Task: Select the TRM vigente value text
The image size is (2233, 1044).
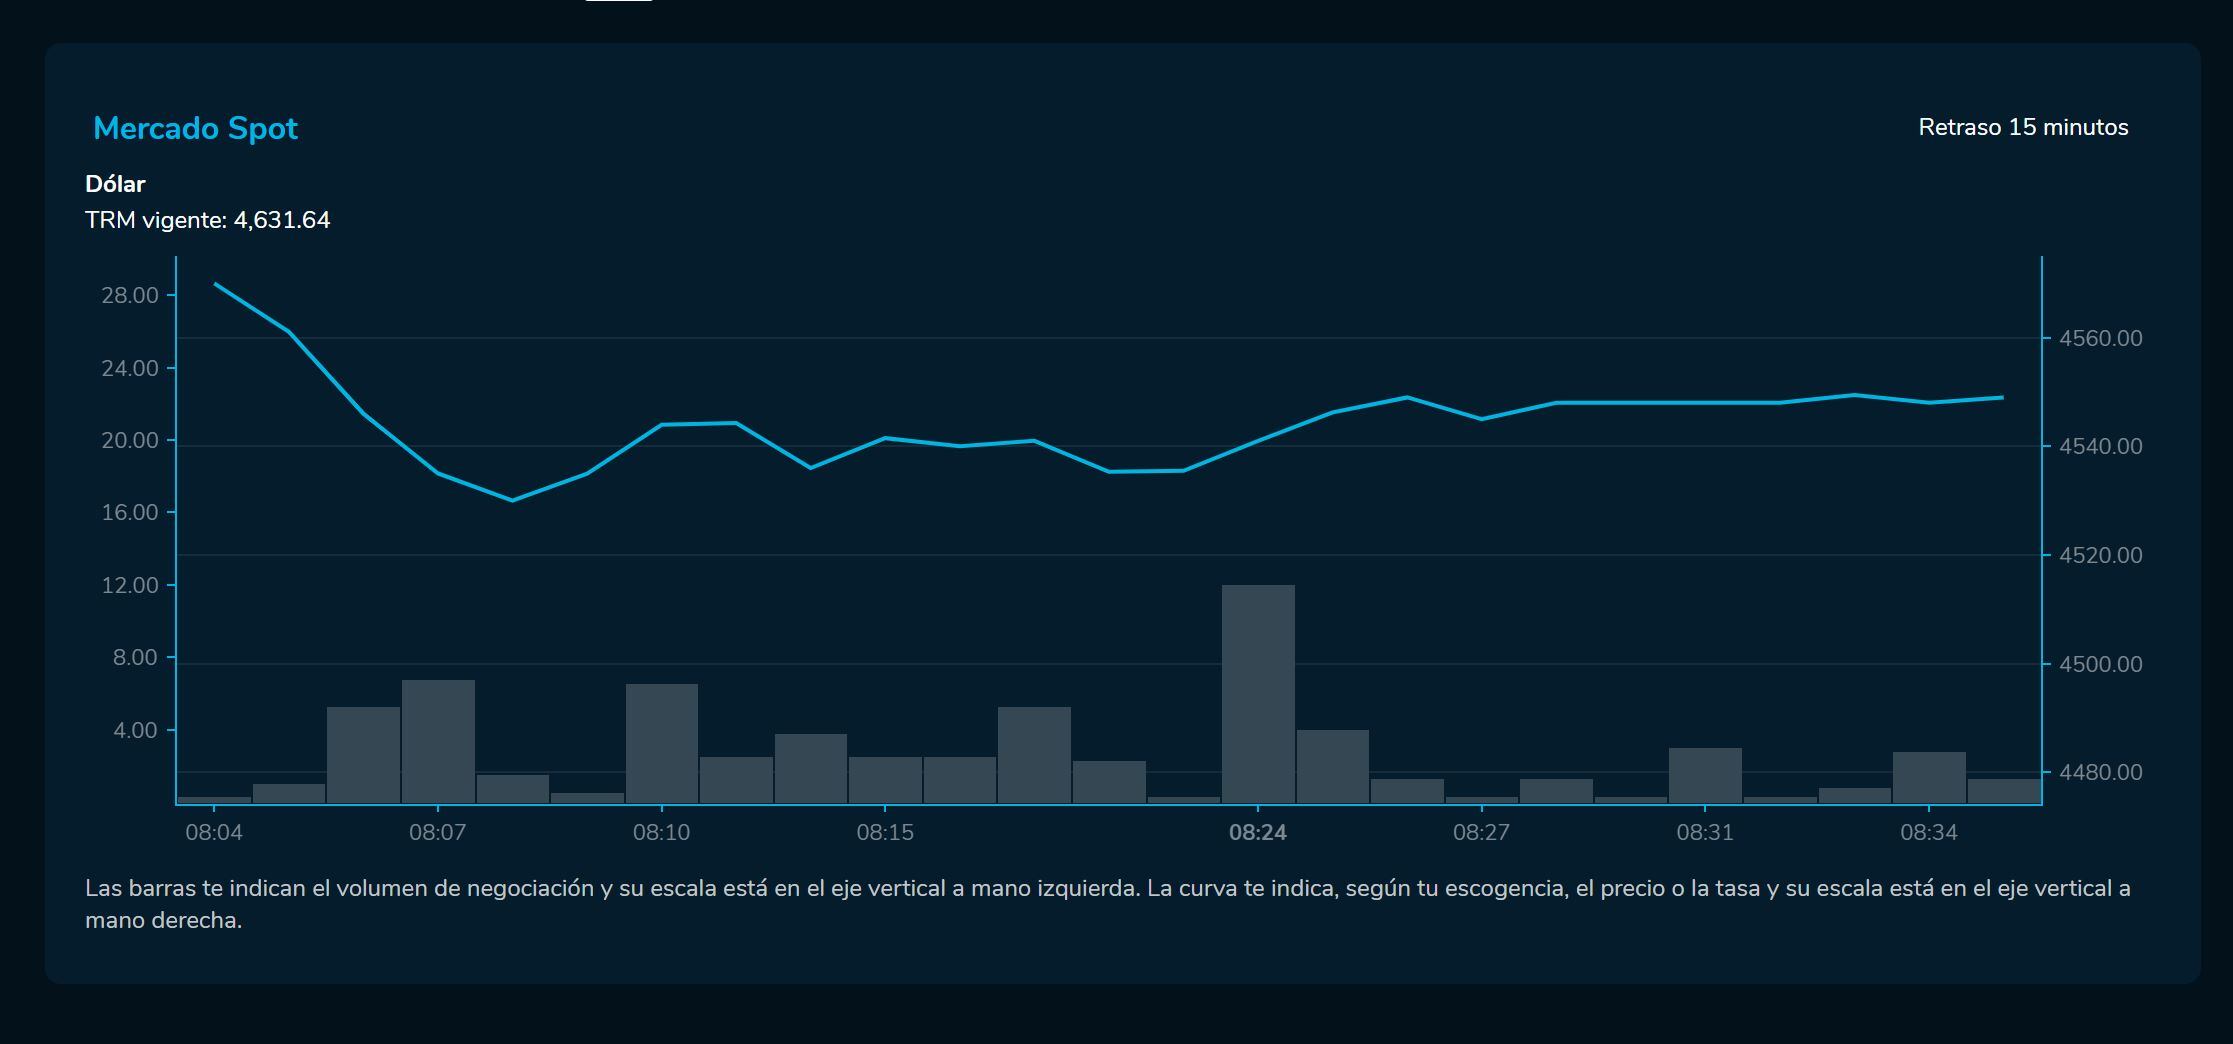Action: coord(207,220)
